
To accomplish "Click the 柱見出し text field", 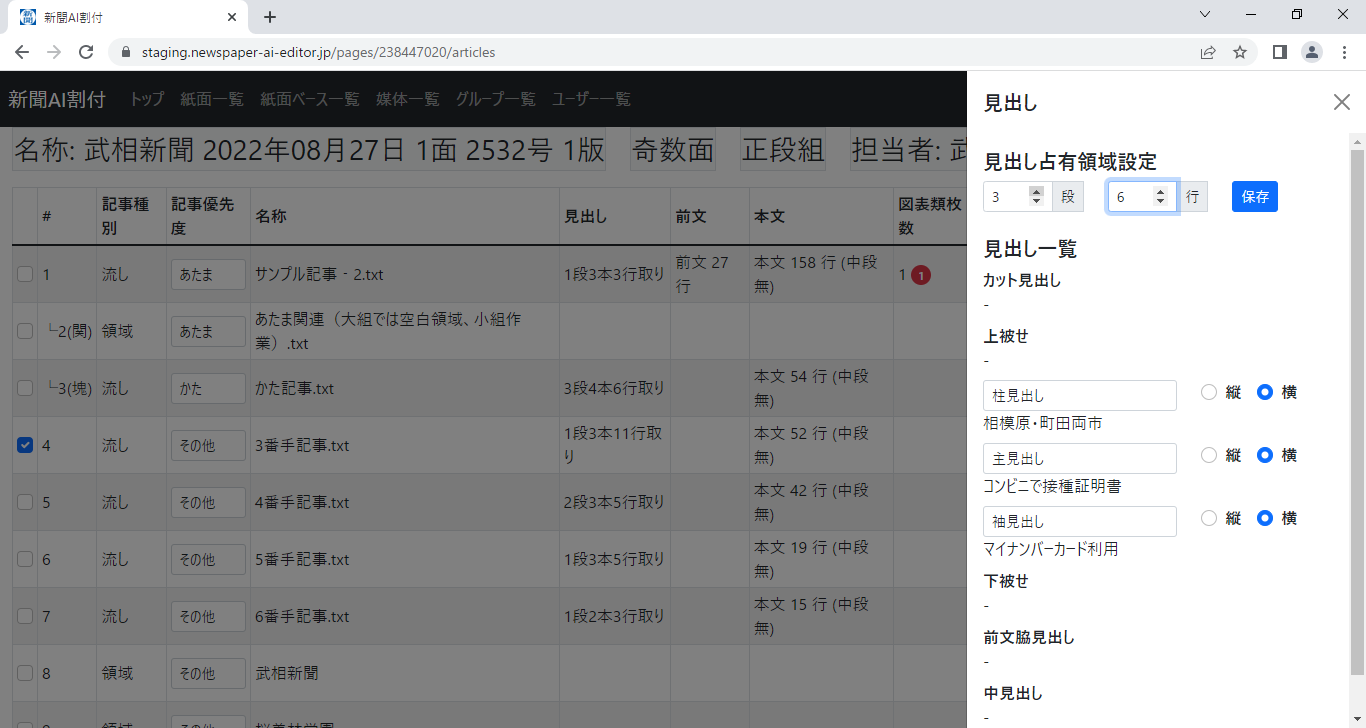I will (x=1080, y=395).
